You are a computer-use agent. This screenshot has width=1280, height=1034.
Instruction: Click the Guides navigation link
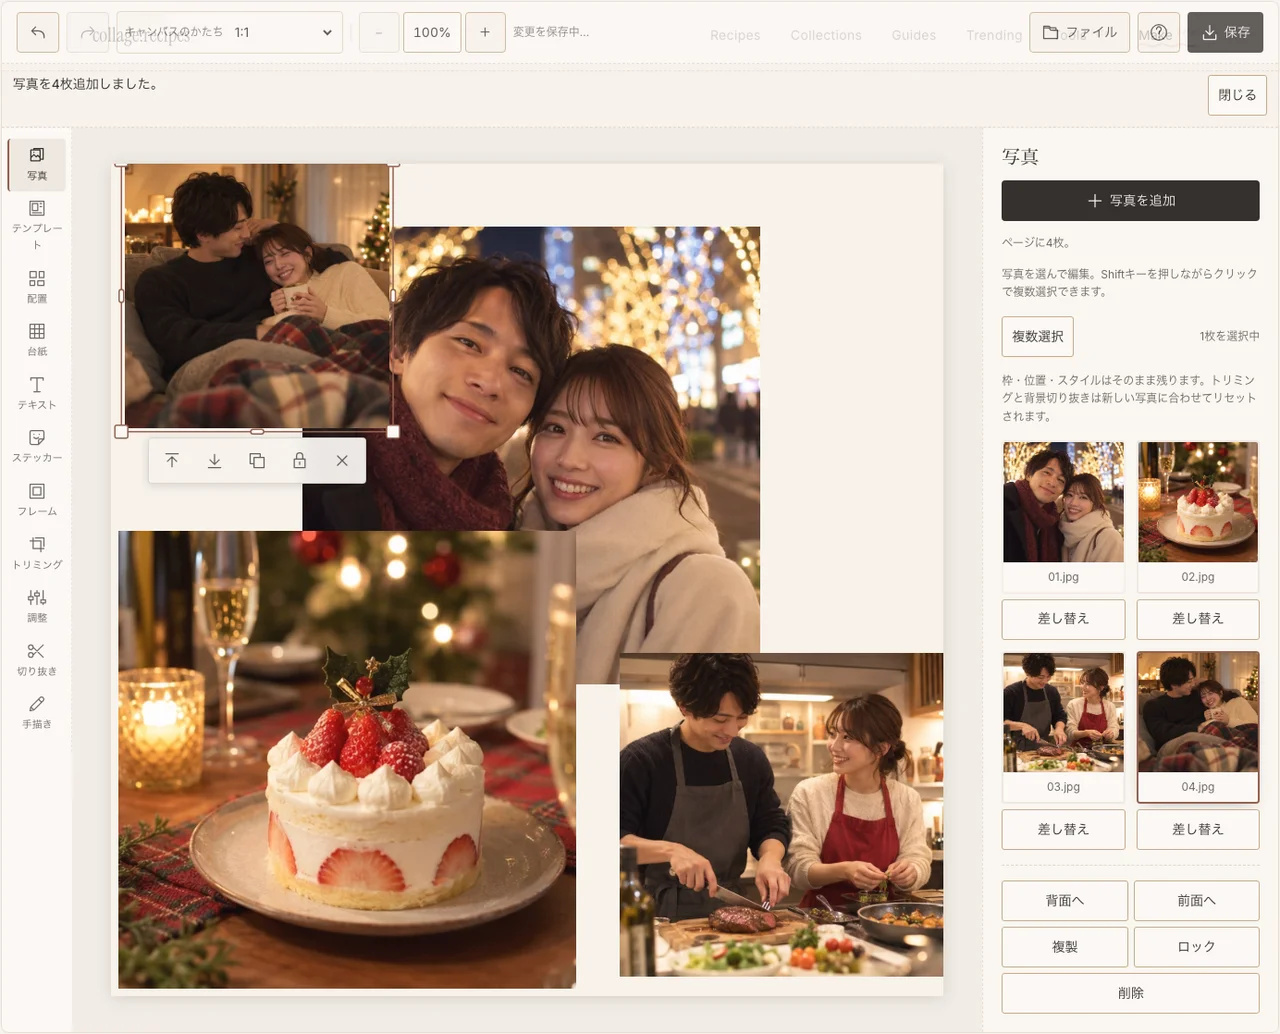click(x=914, y=35)
